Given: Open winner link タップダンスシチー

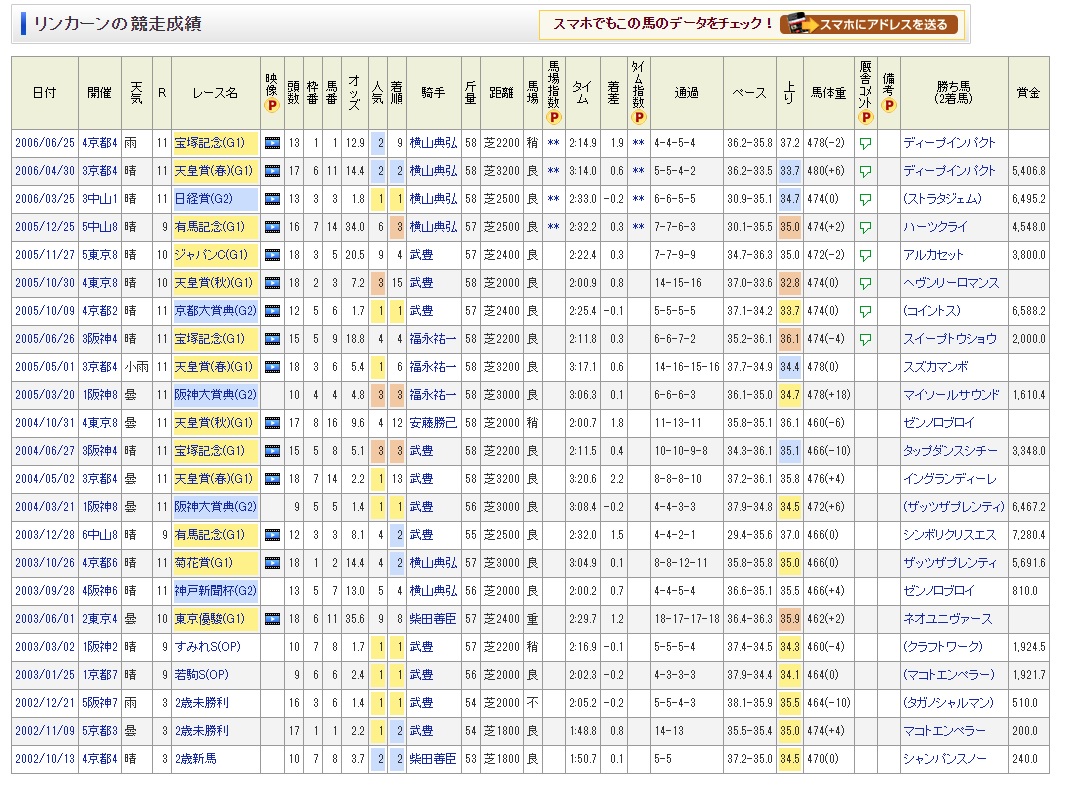Looking at the screenshot, I should tap(951, 451).
